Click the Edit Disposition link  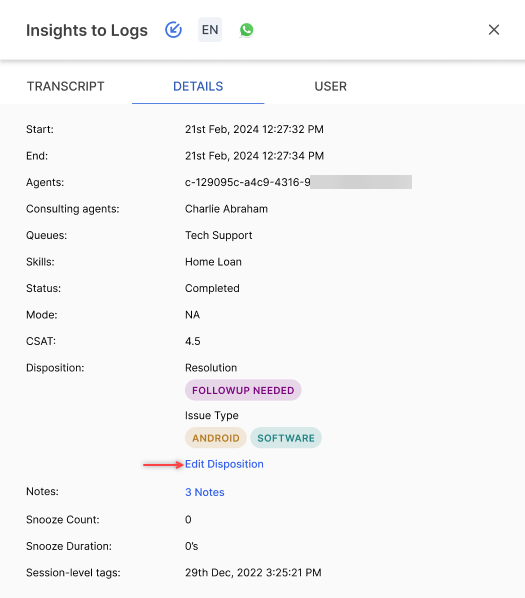(x=224, y=464)
